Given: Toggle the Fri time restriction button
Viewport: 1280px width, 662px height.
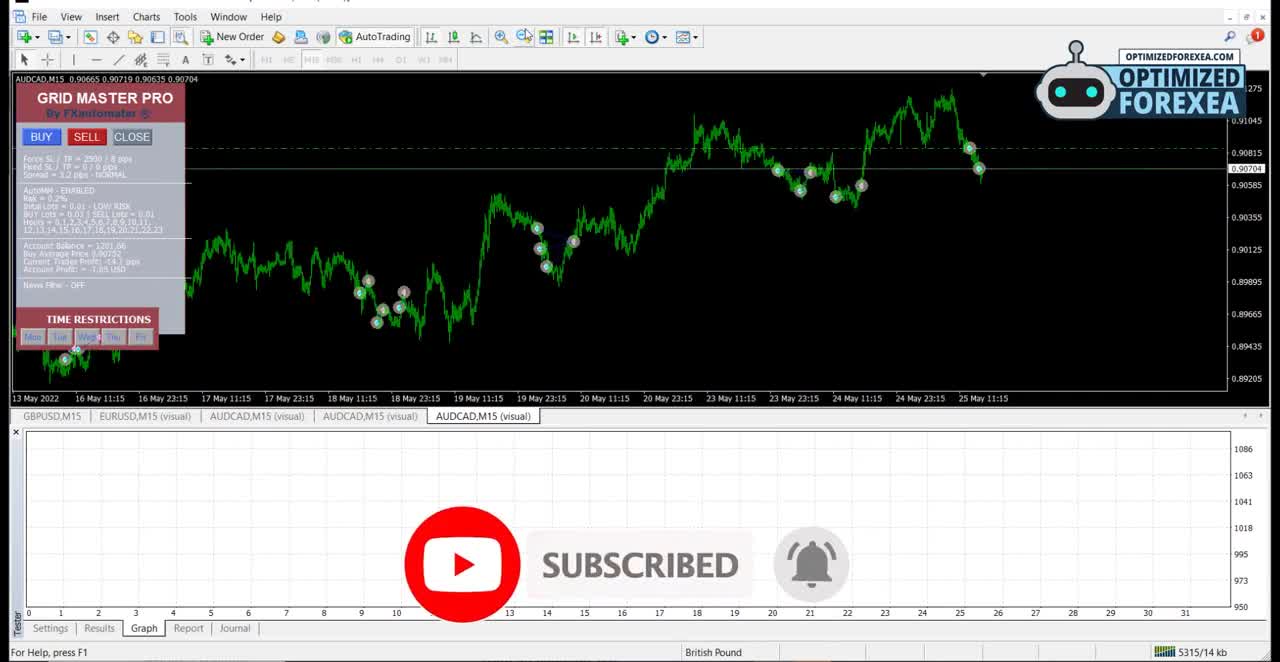Looking at the screenshot, I should [141, 337].
